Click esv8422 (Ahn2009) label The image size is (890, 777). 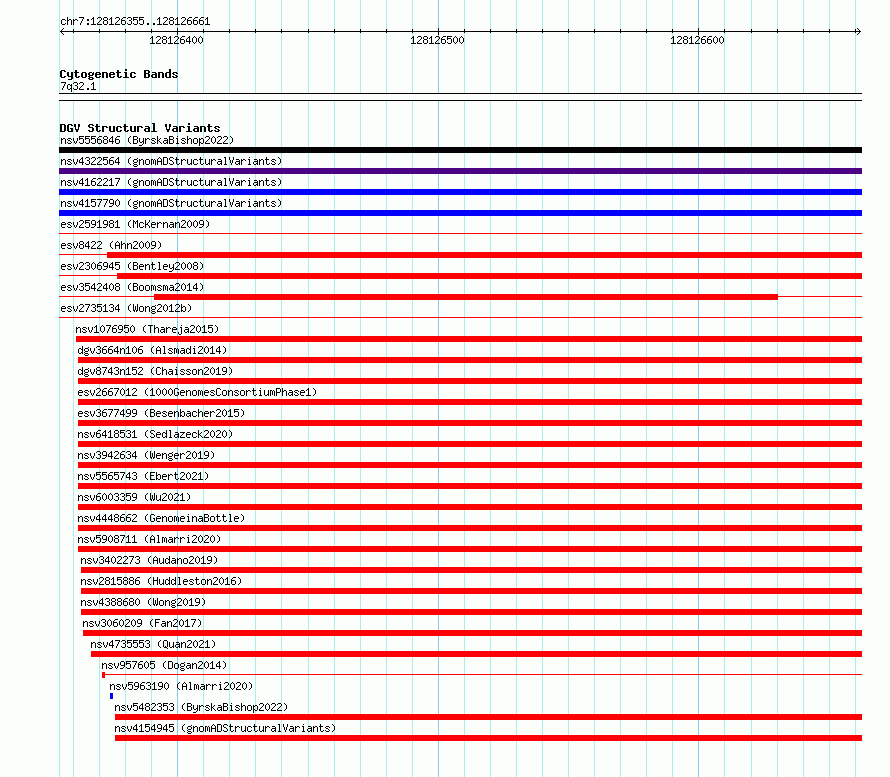[x=111, y=245]
